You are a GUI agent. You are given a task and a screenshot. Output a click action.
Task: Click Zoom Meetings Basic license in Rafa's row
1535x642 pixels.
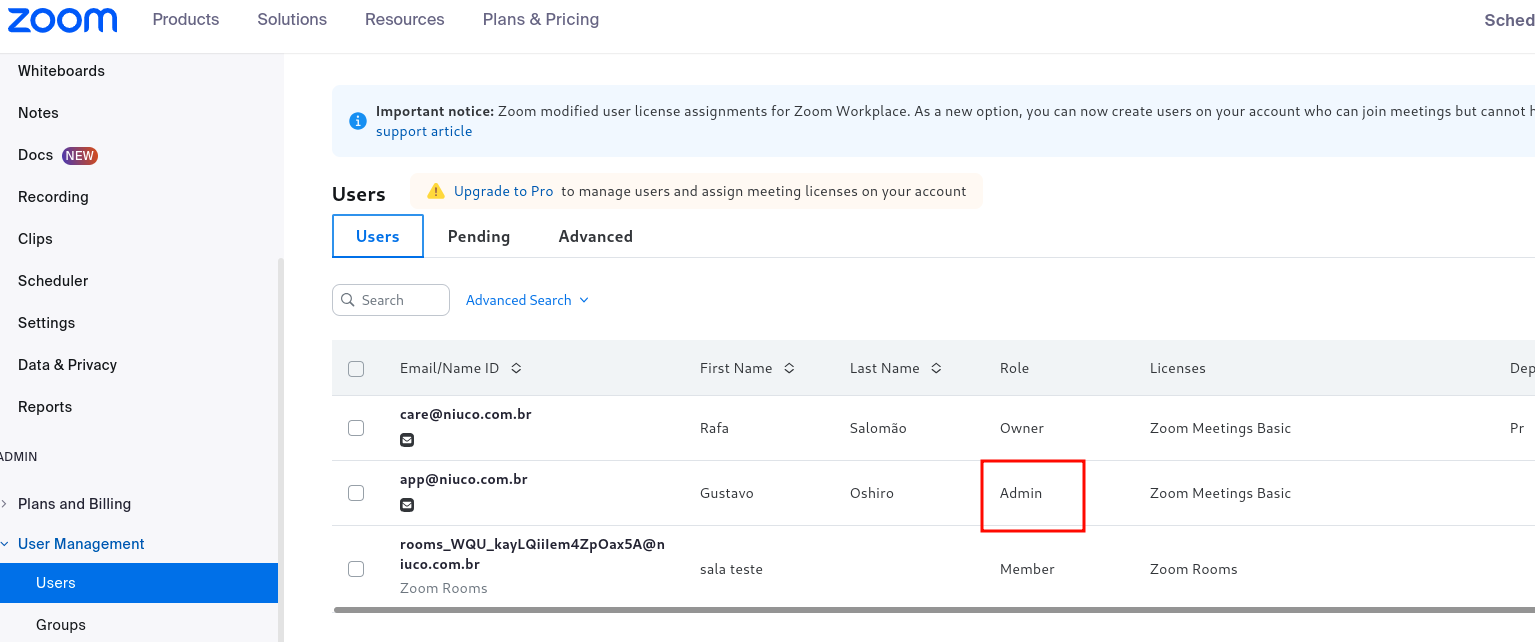(1220, 428)
